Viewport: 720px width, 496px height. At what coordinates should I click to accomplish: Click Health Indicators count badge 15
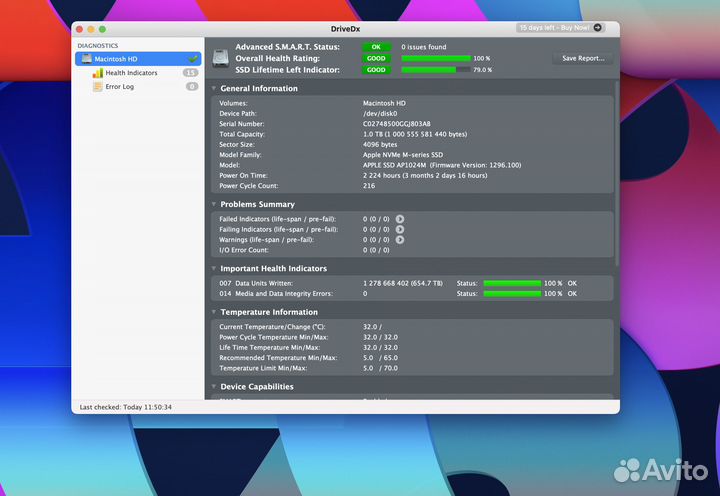(191, 73)
